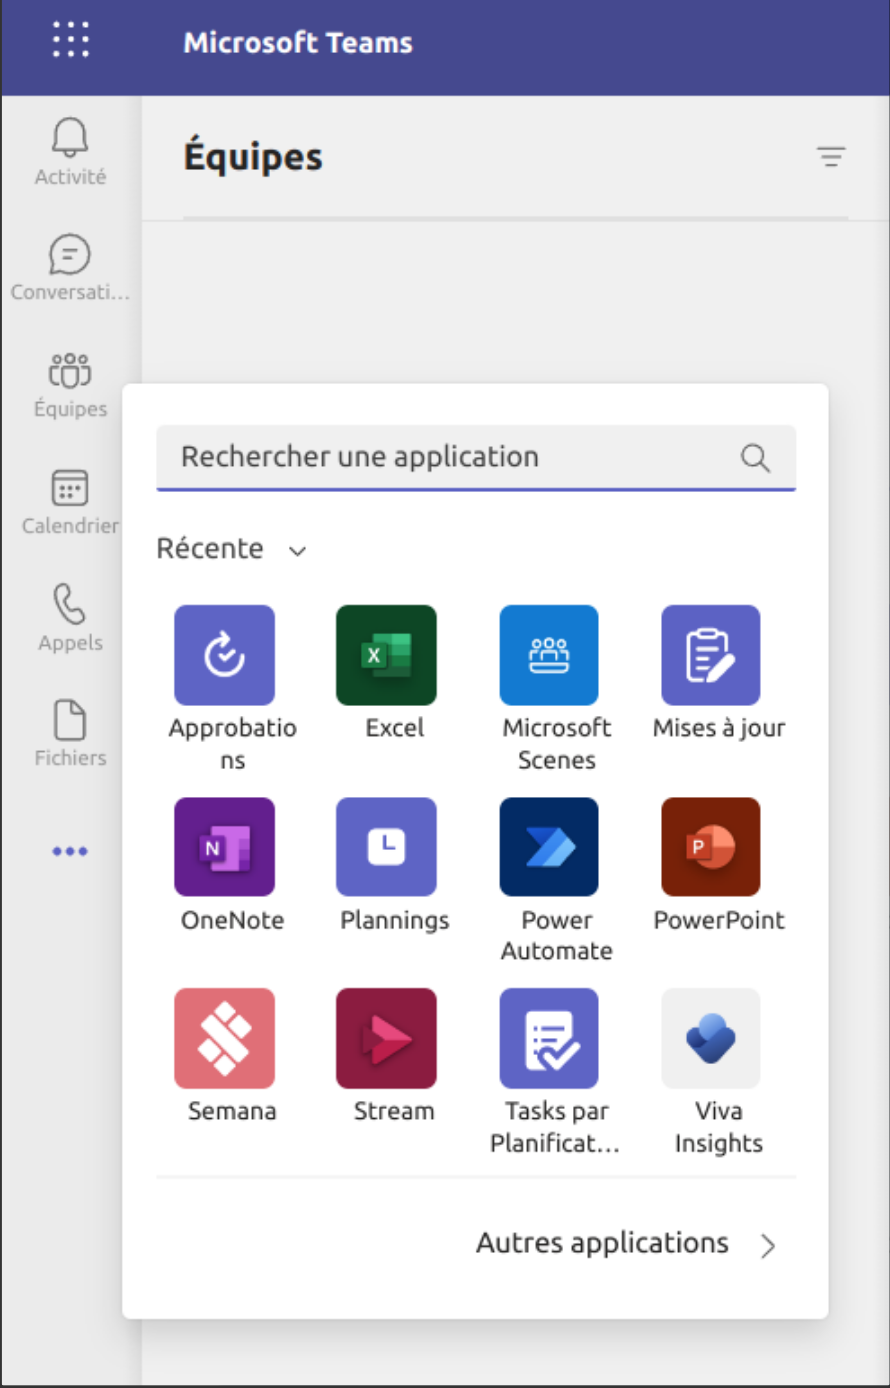Click the Rechercher une application field
Screen dimensions: 890x1388
point(450,457)
